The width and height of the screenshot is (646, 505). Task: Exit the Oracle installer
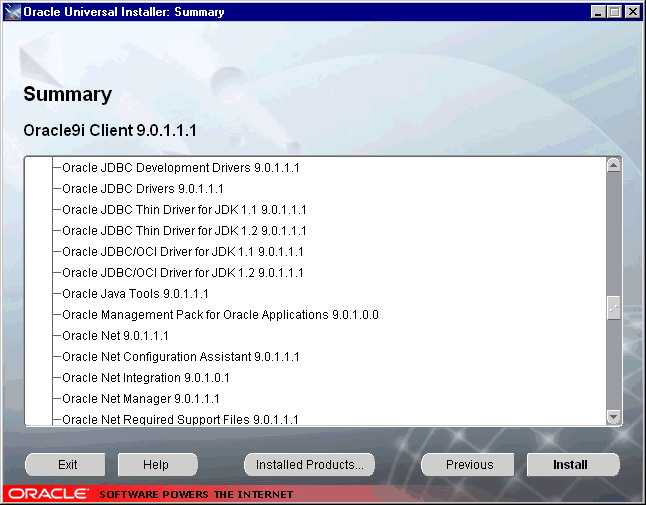65,465
